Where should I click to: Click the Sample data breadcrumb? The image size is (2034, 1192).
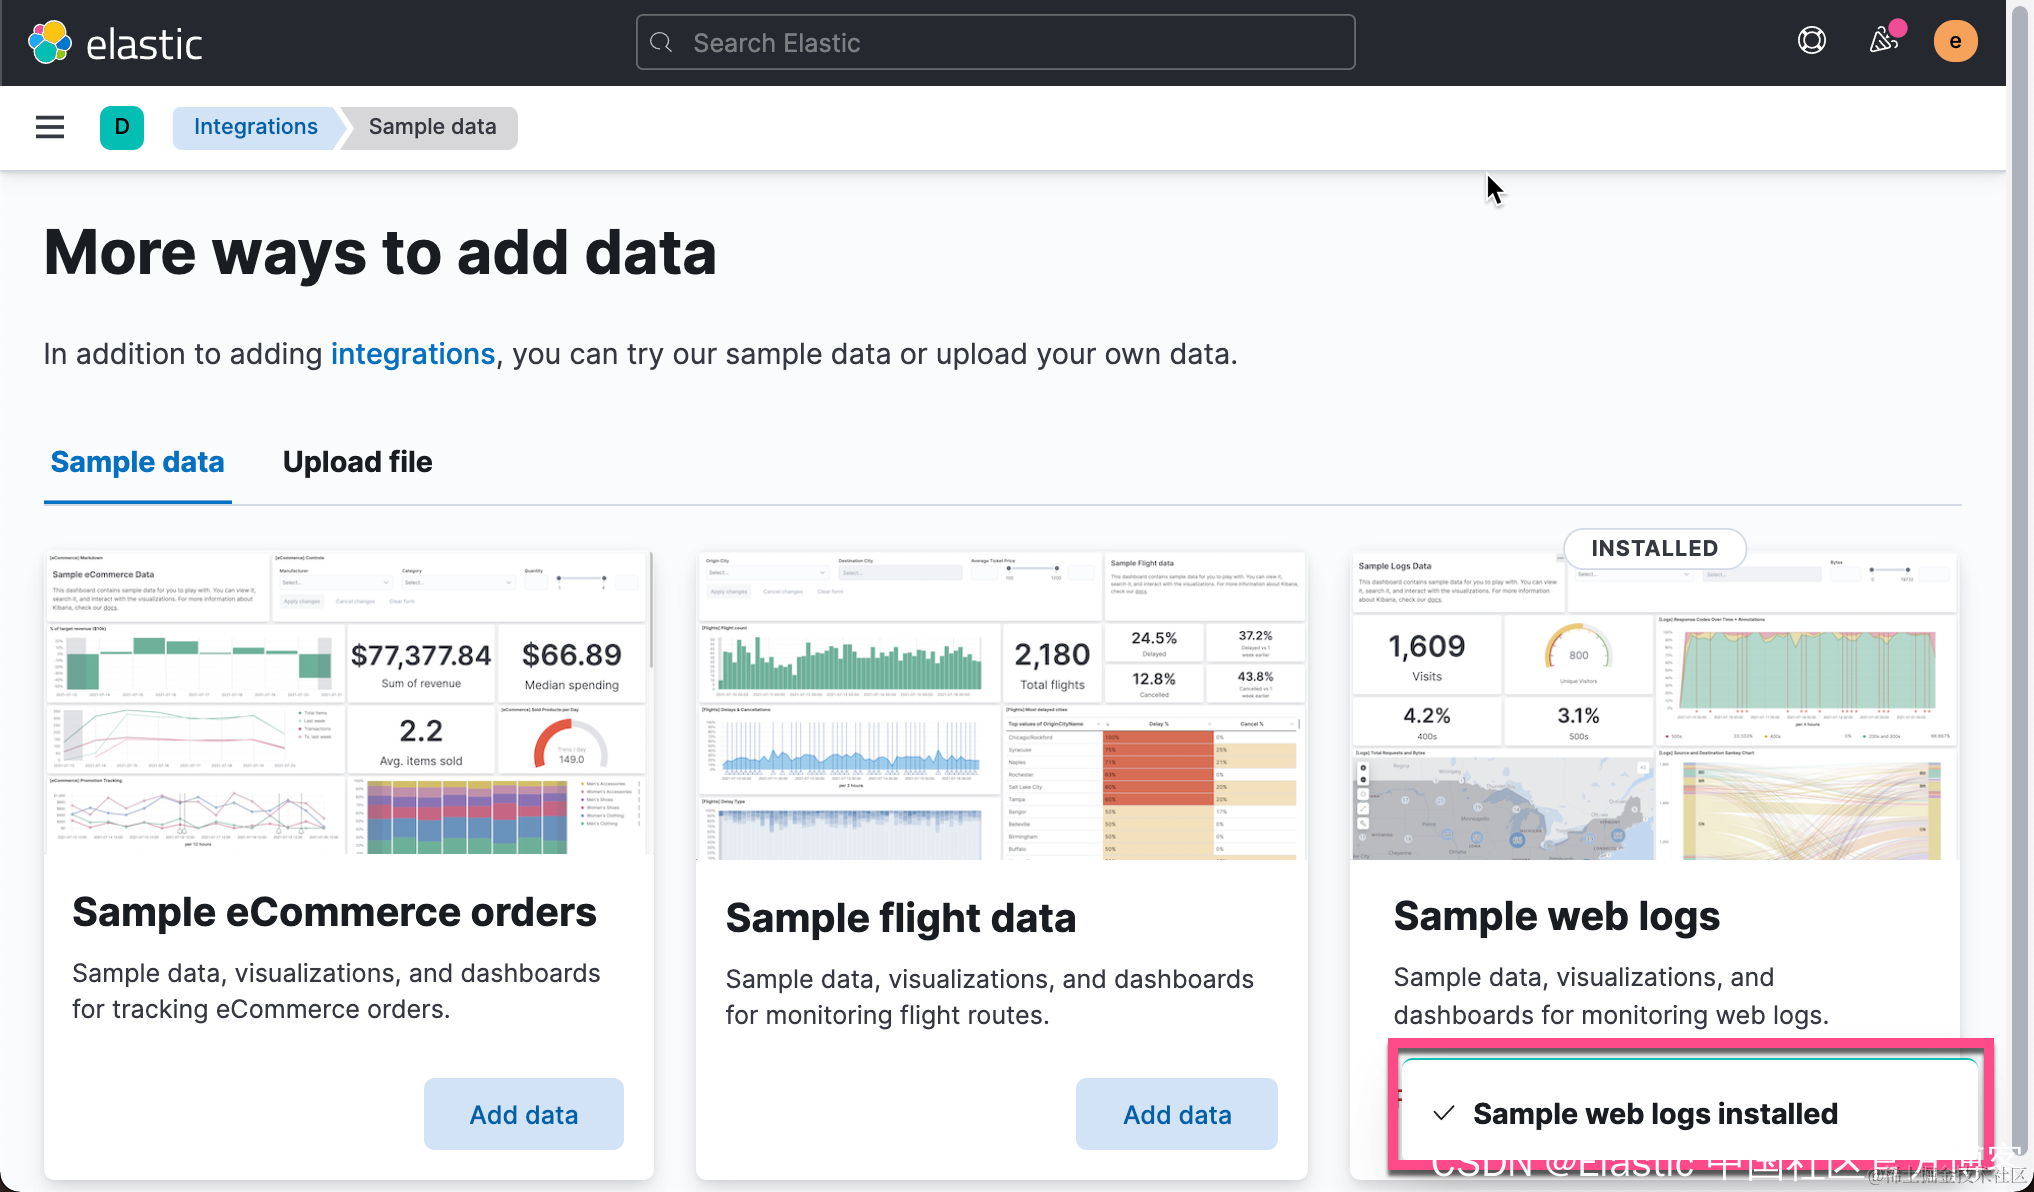[x=432, y=127]
